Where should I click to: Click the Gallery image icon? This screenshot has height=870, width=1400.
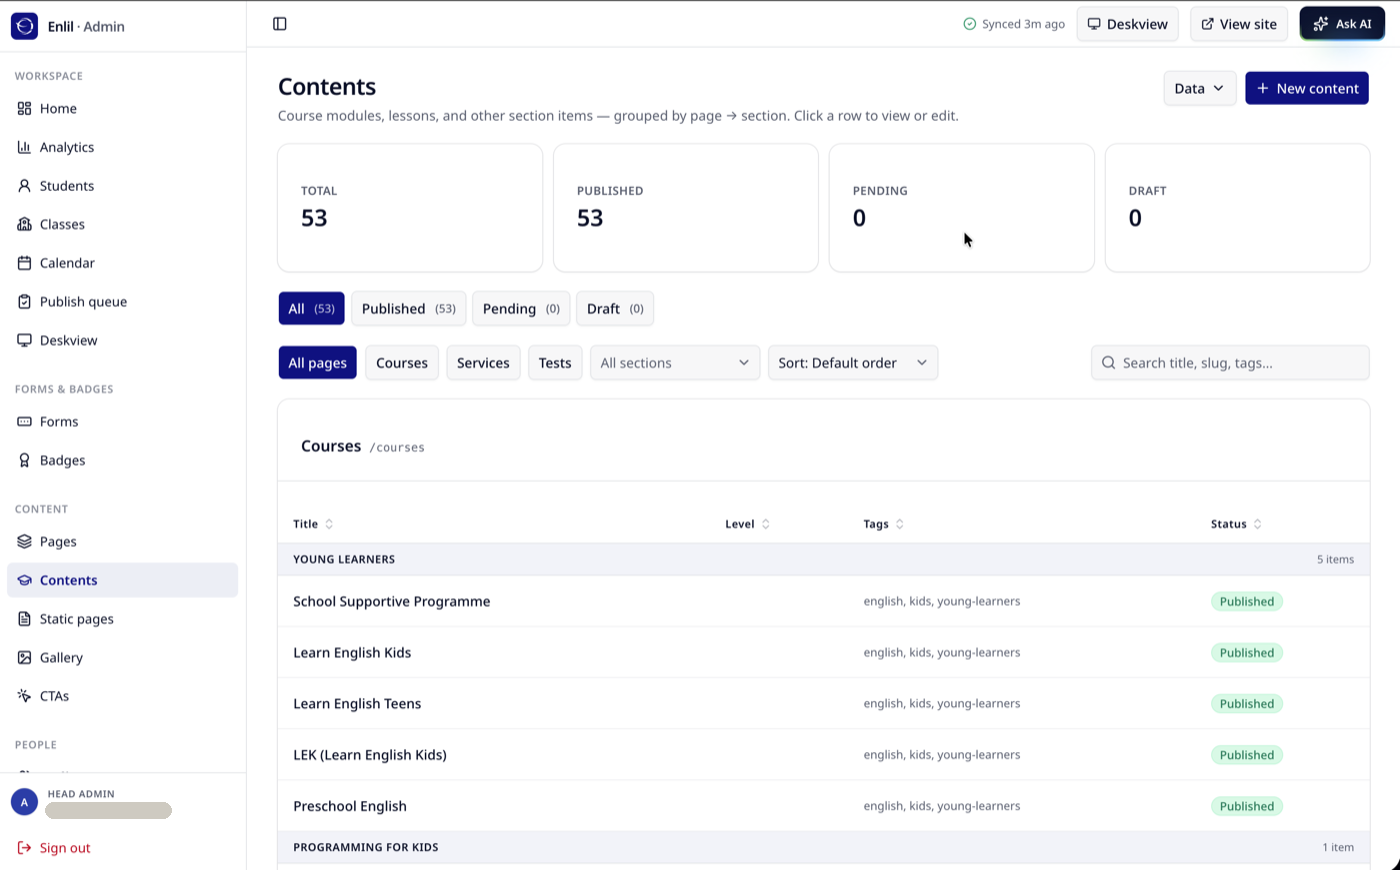click(24, 657)
